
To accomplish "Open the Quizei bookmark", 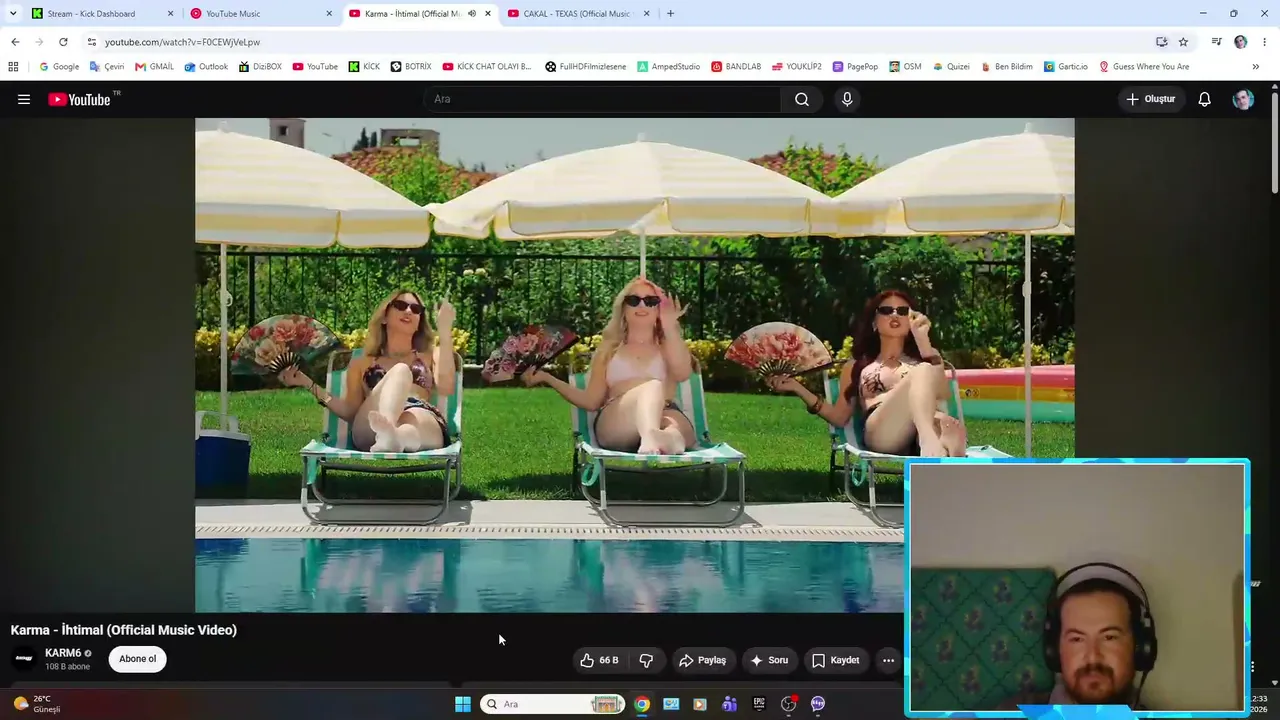I will pos(951,67).
